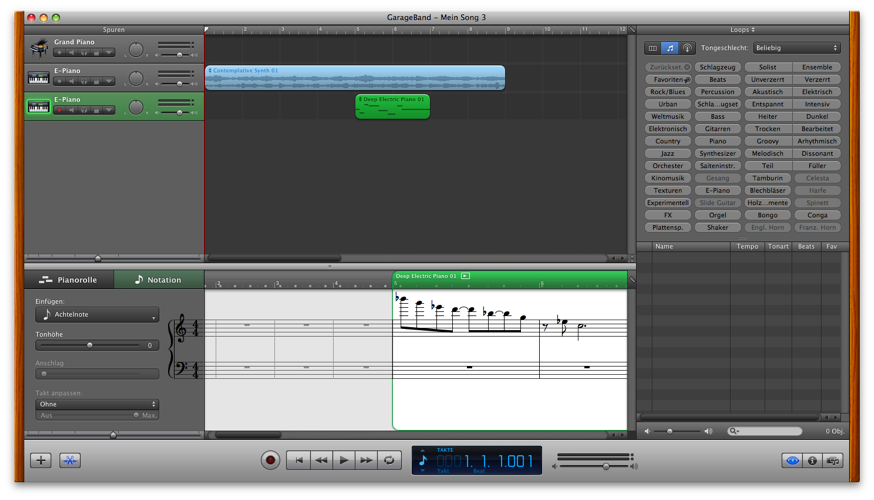This screenshot has height=500, width=874.
Task: Switch to the Notation tab
Action: [159, 280]
